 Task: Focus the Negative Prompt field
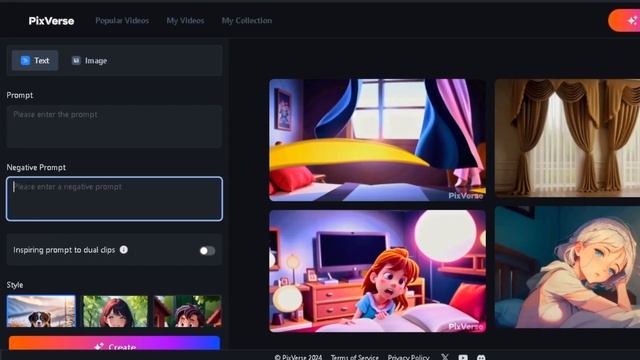114,199
